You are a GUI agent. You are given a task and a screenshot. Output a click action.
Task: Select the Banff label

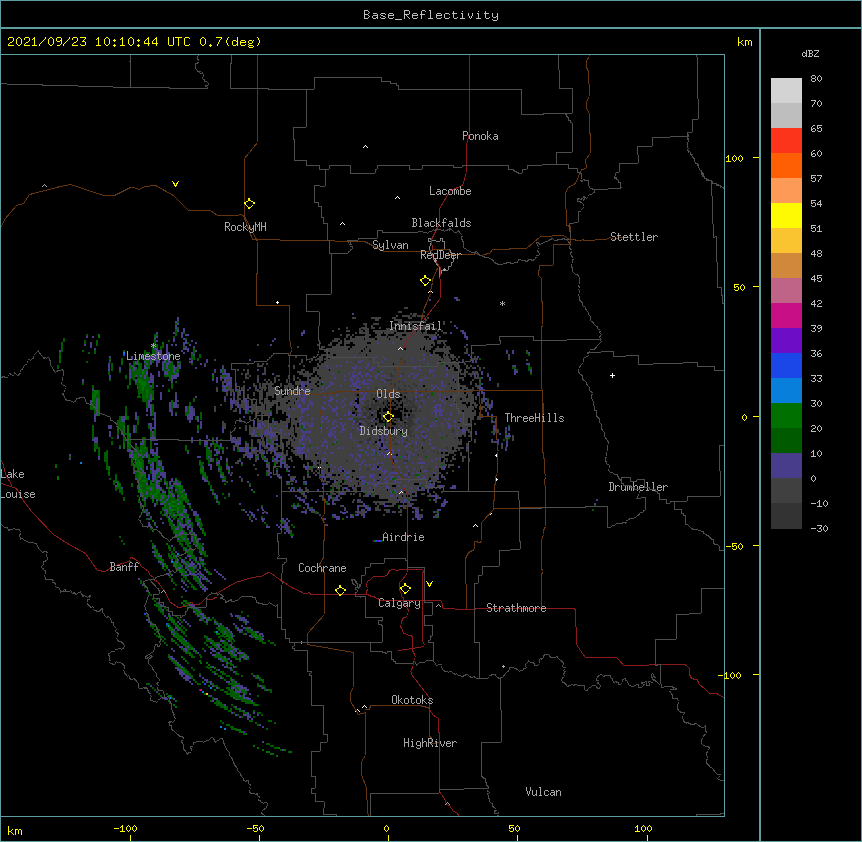[x=124, y=567]
